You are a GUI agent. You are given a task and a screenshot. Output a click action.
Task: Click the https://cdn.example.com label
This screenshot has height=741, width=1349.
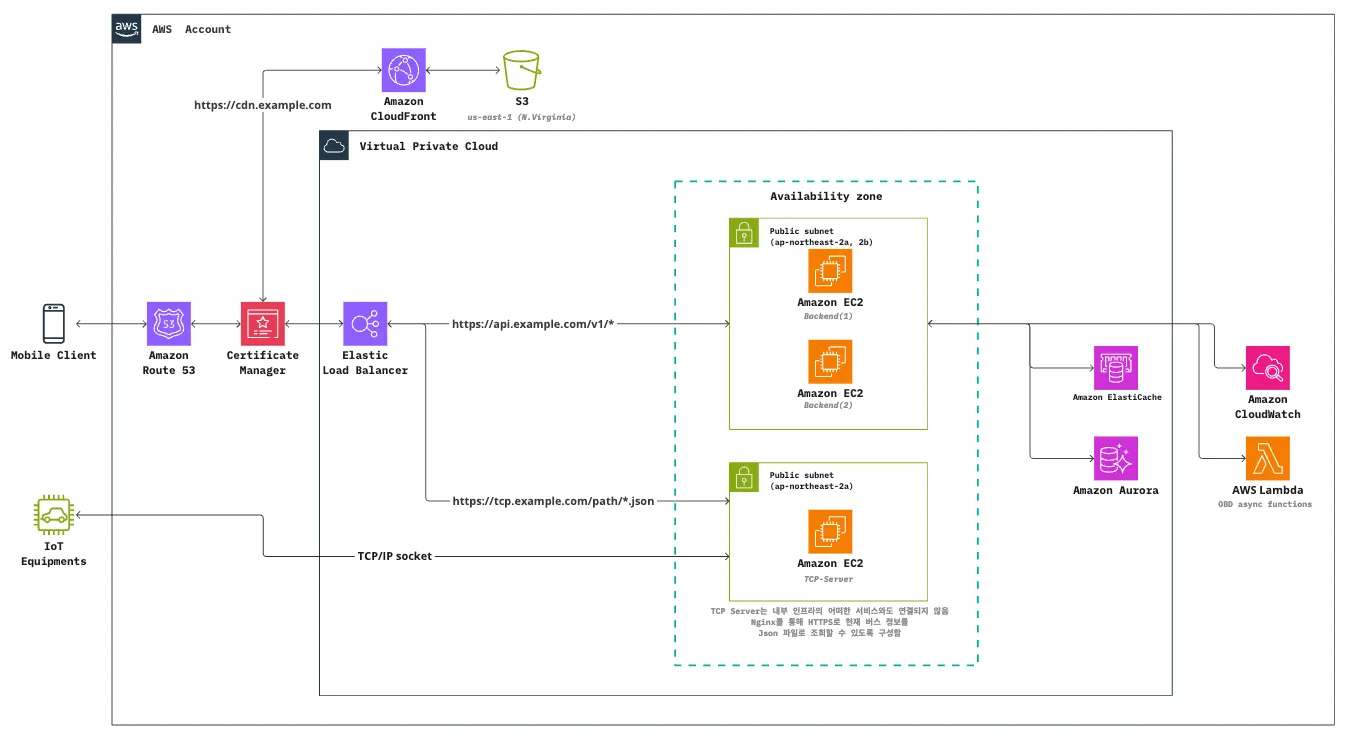pos(263,104)
